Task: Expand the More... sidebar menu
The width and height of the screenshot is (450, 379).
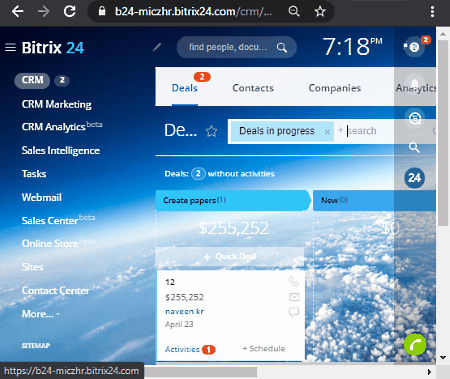Action: 41,314
